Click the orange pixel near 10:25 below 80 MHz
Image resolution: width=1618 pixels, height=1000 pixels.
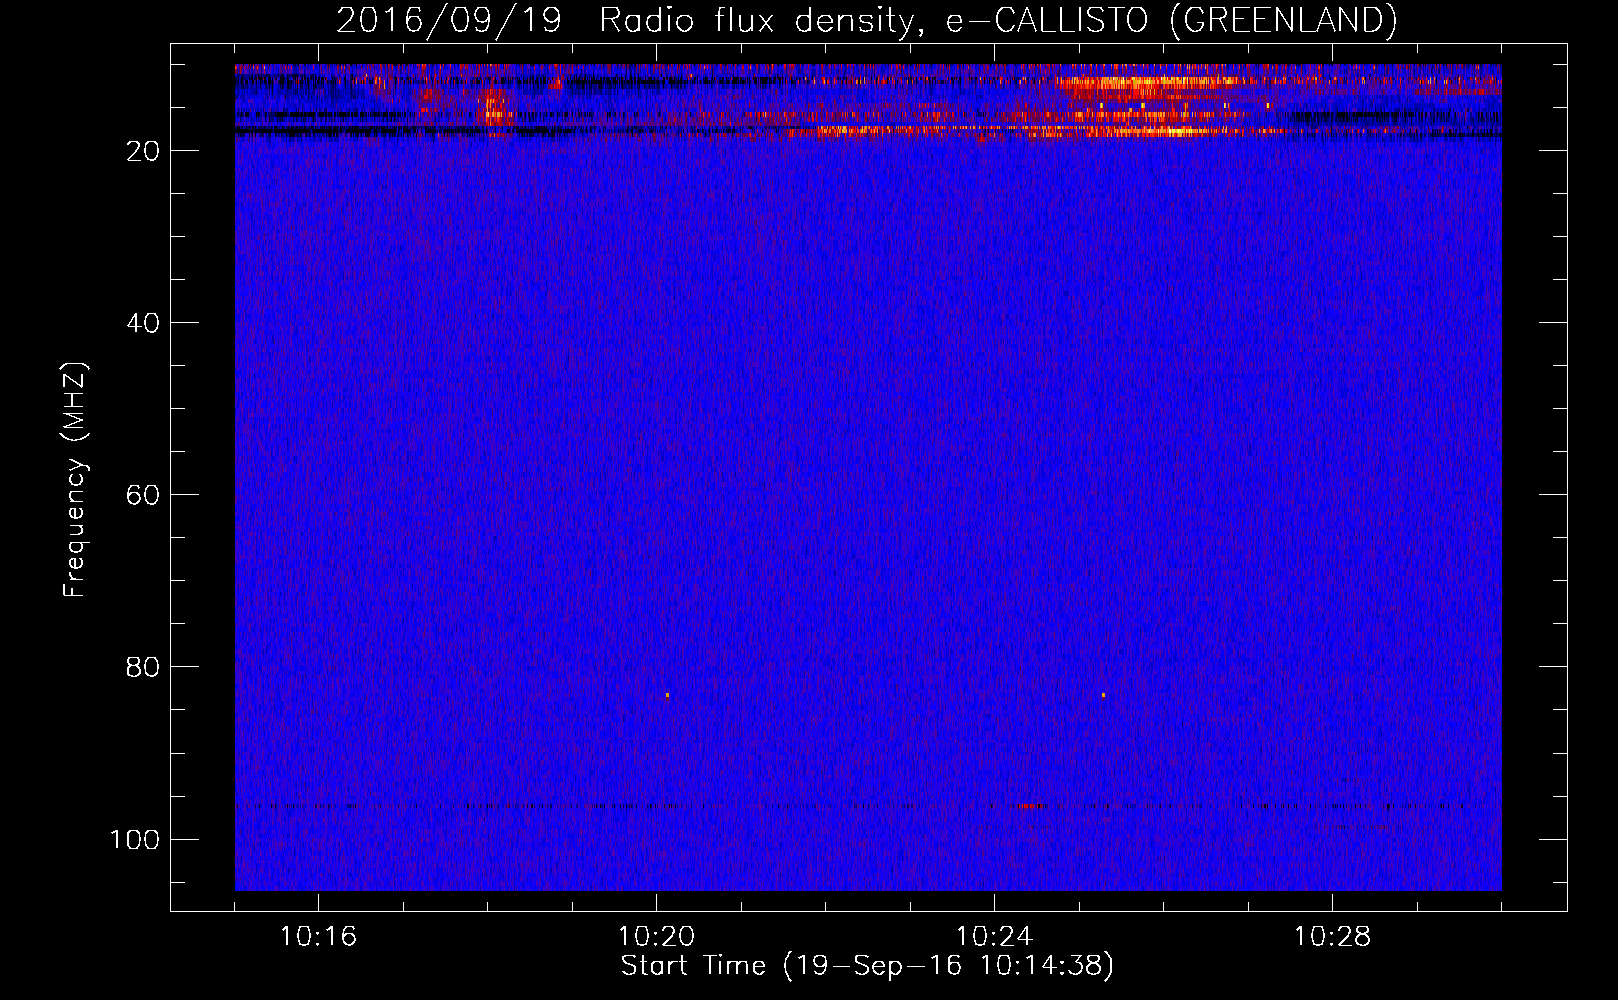tap(1103, 695)
